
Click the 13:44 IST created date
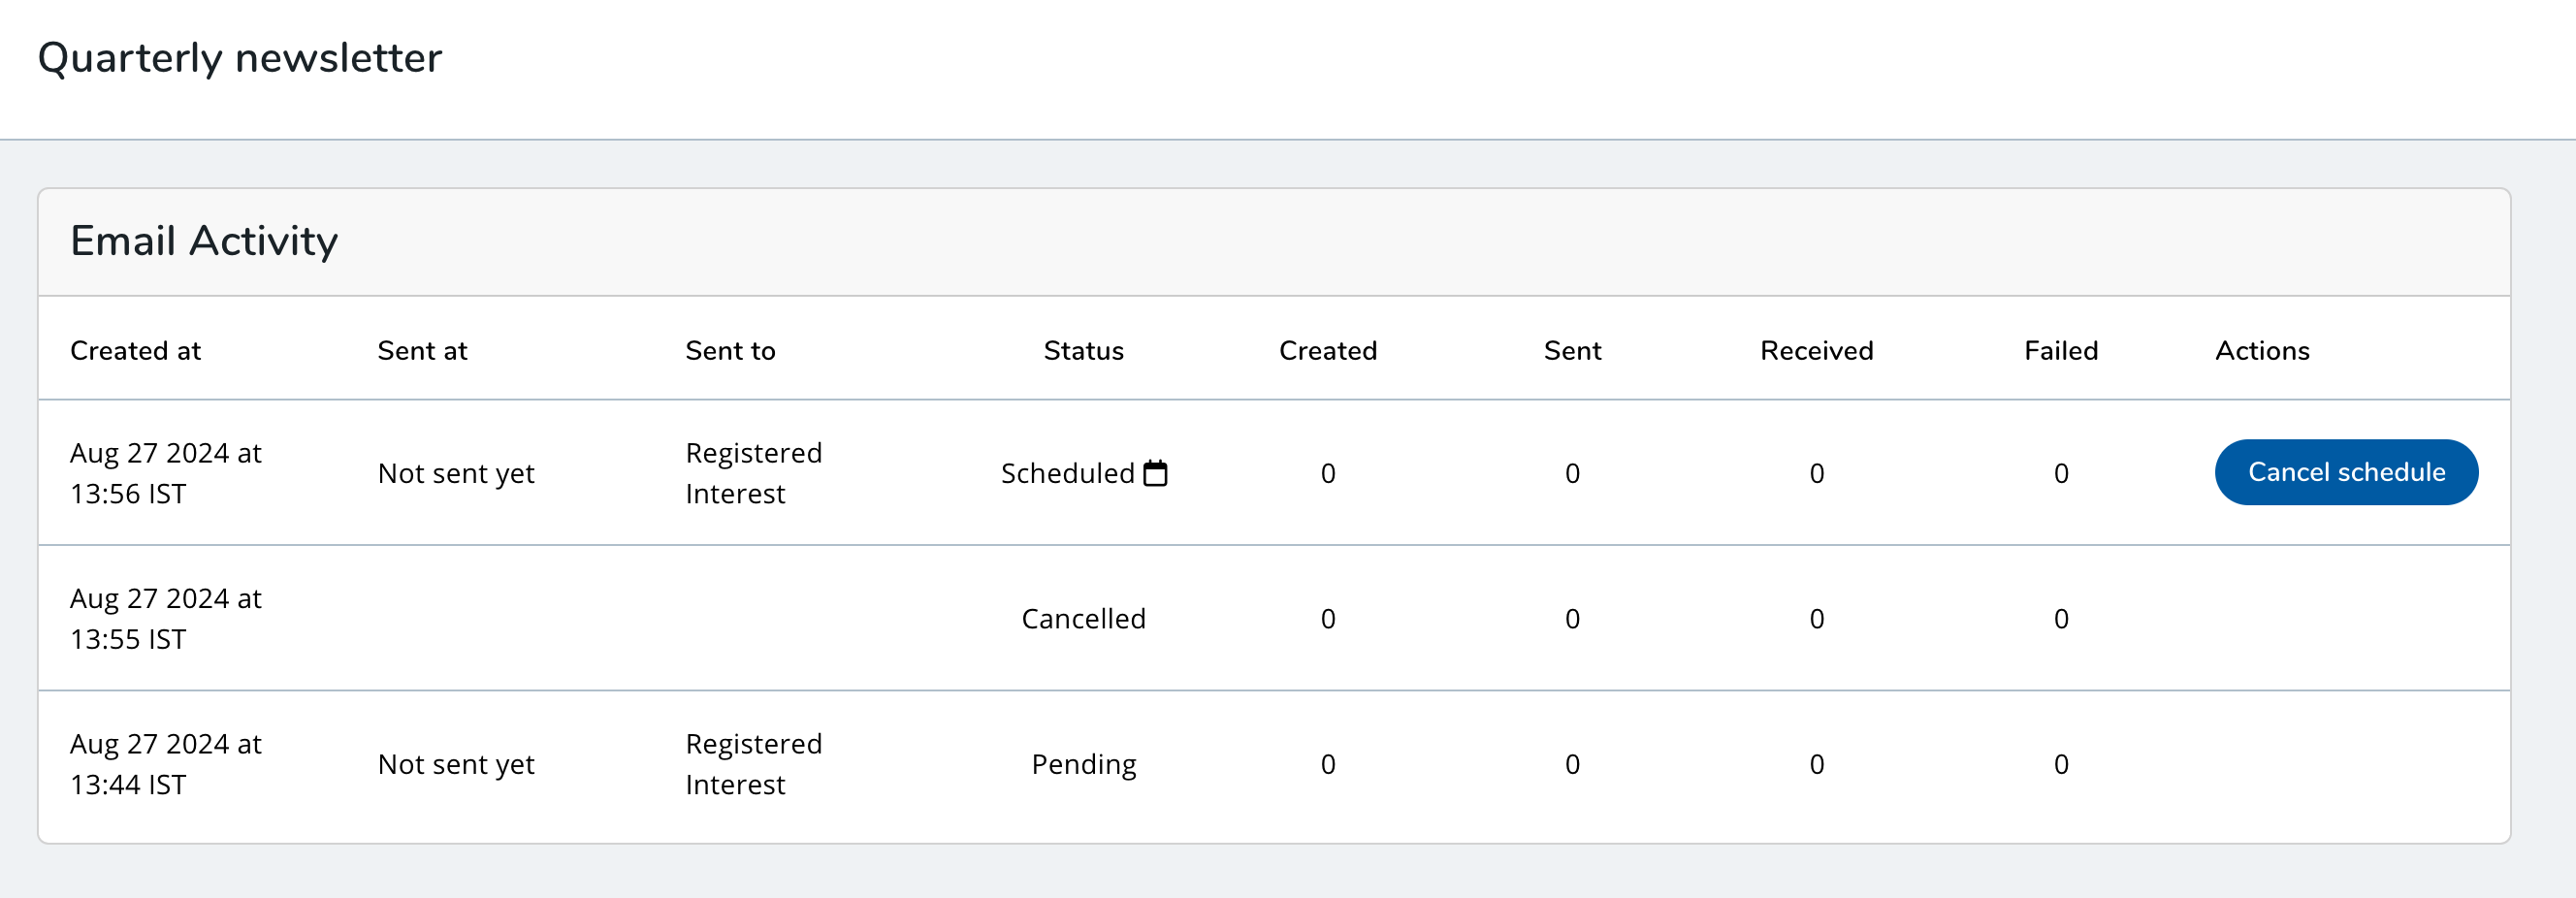(x=165, y=764)
